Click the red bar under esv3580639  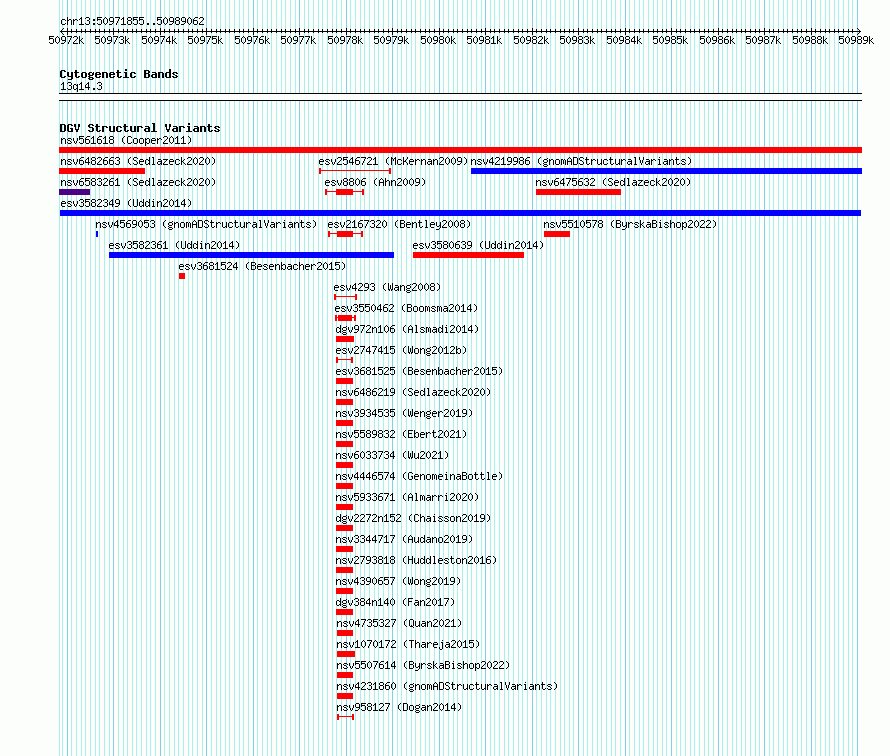(468, 255)
